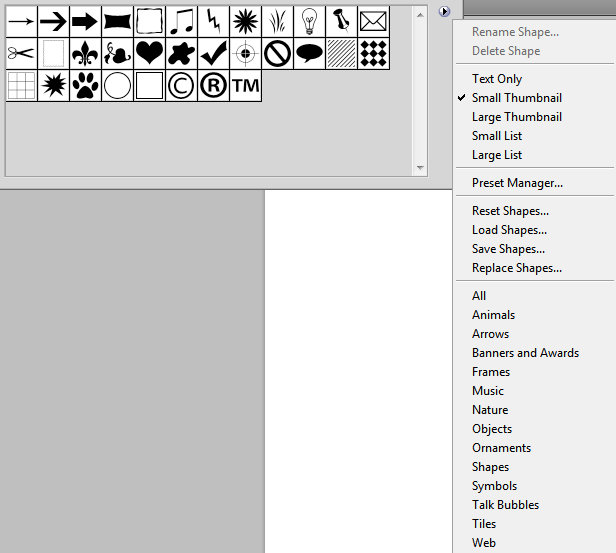Load the Web shape set
Viewport: 616px width, 553px height.
(x=484, y=543)
